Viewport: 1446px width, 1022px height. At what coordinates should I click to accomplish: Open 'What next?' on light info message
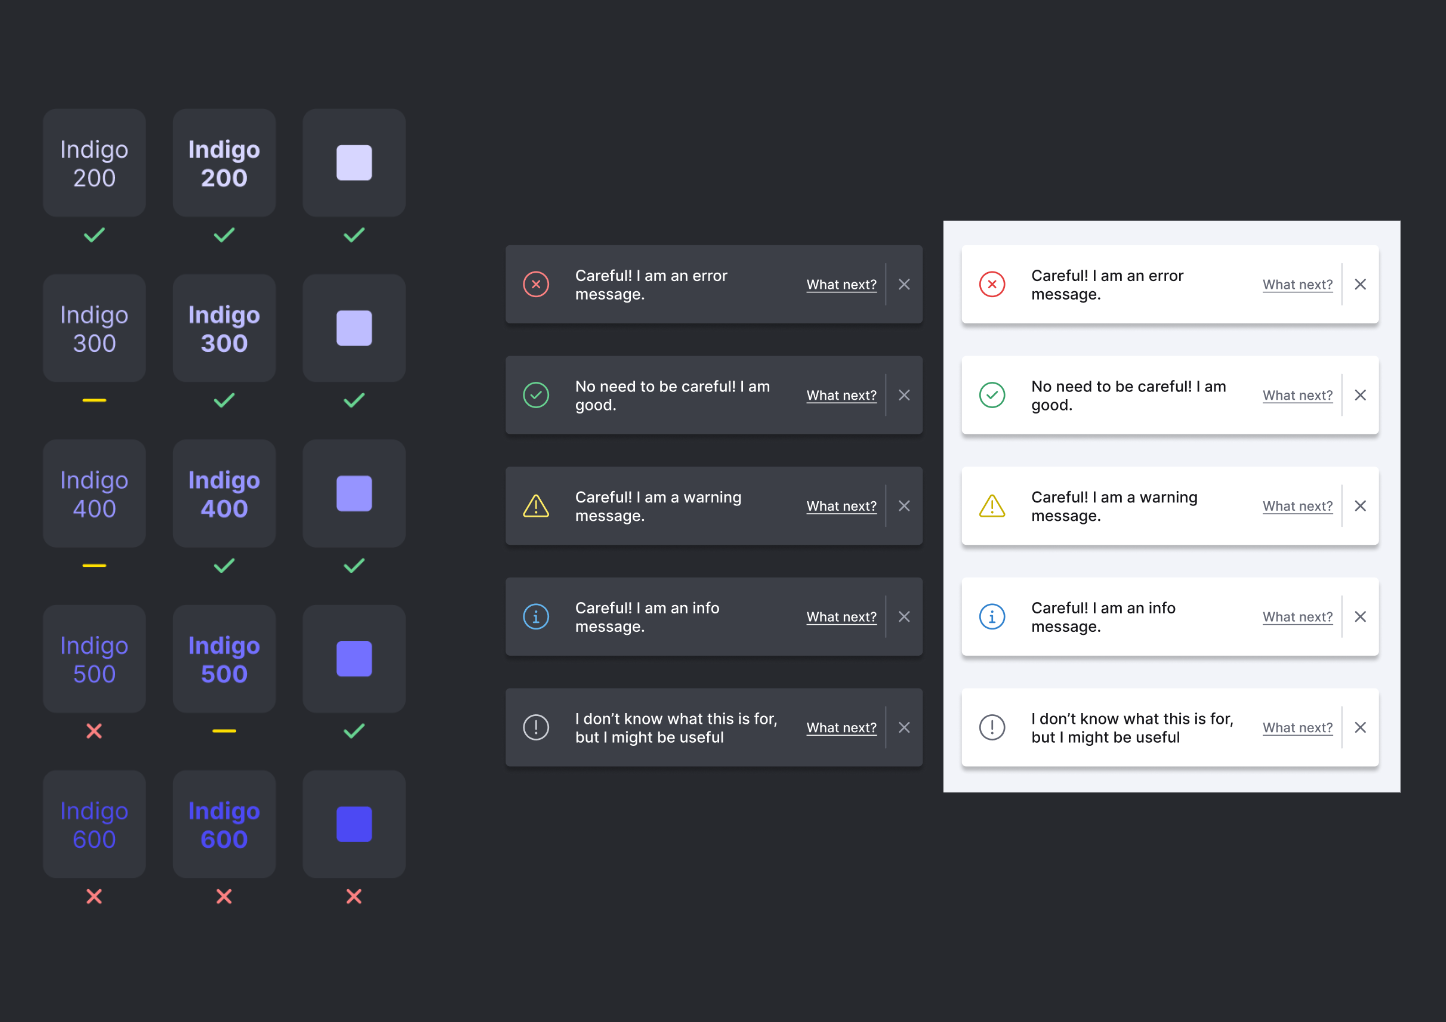(1298, 618)
